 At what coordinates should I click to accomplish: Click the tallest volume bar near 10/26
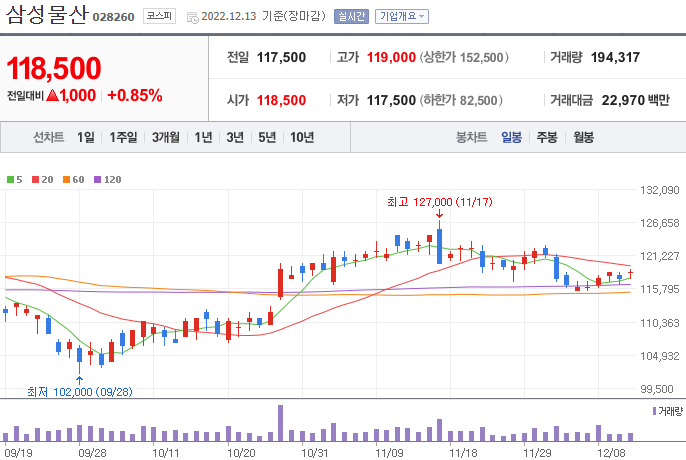point(280,423)
